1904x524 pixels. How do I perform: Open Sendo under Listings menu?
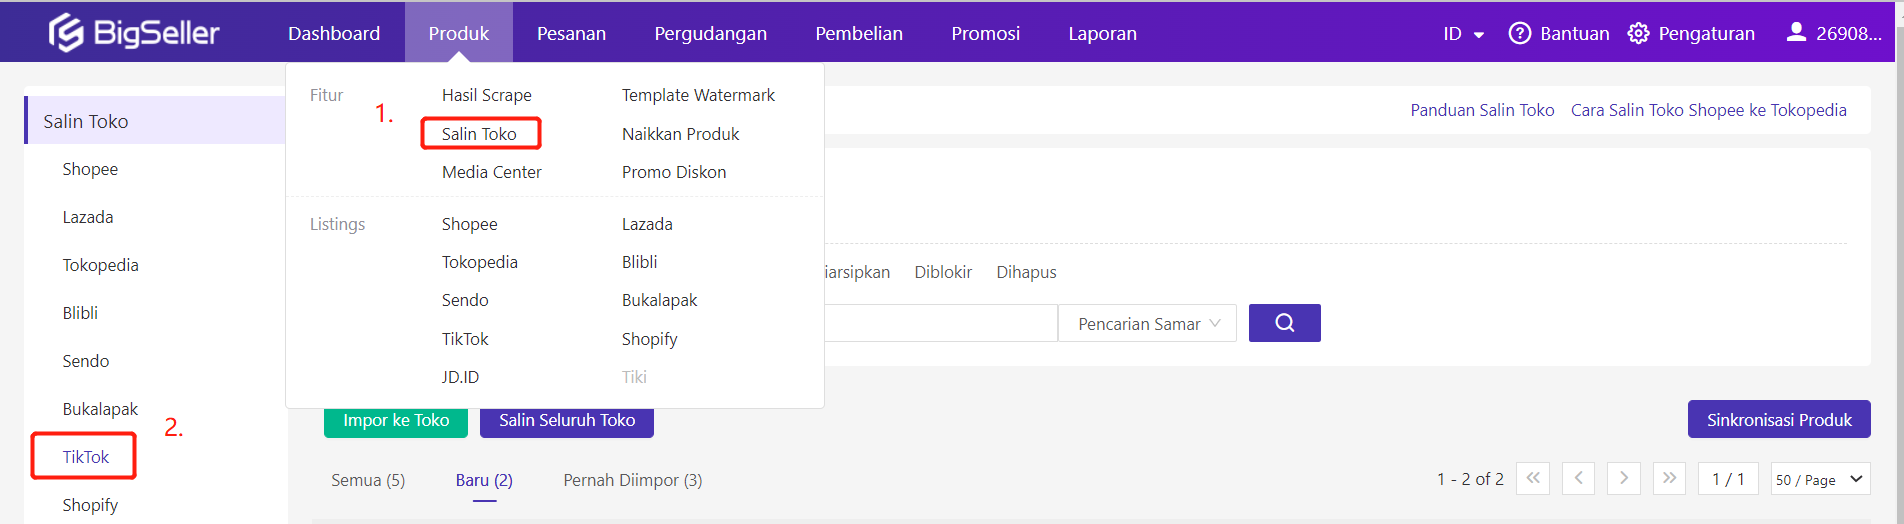465,300
